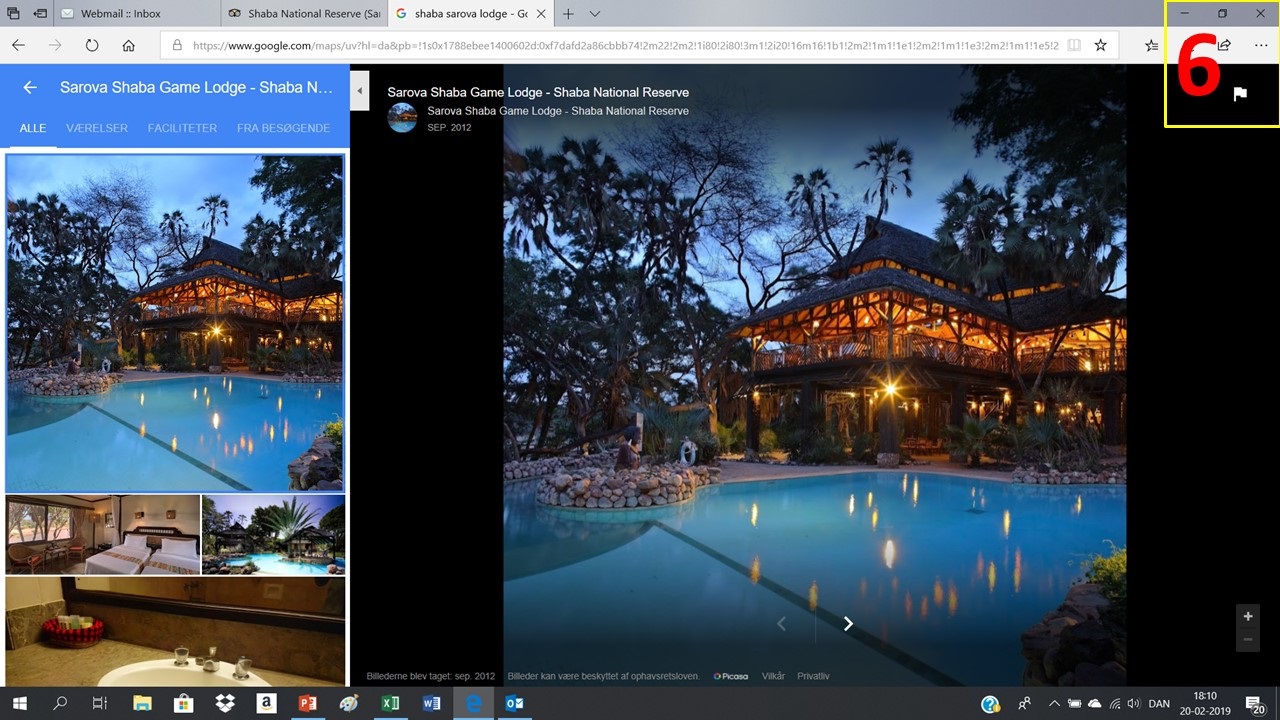Collapse the side photo panel arrow
1280x720 pixels.
pos(359,91)
